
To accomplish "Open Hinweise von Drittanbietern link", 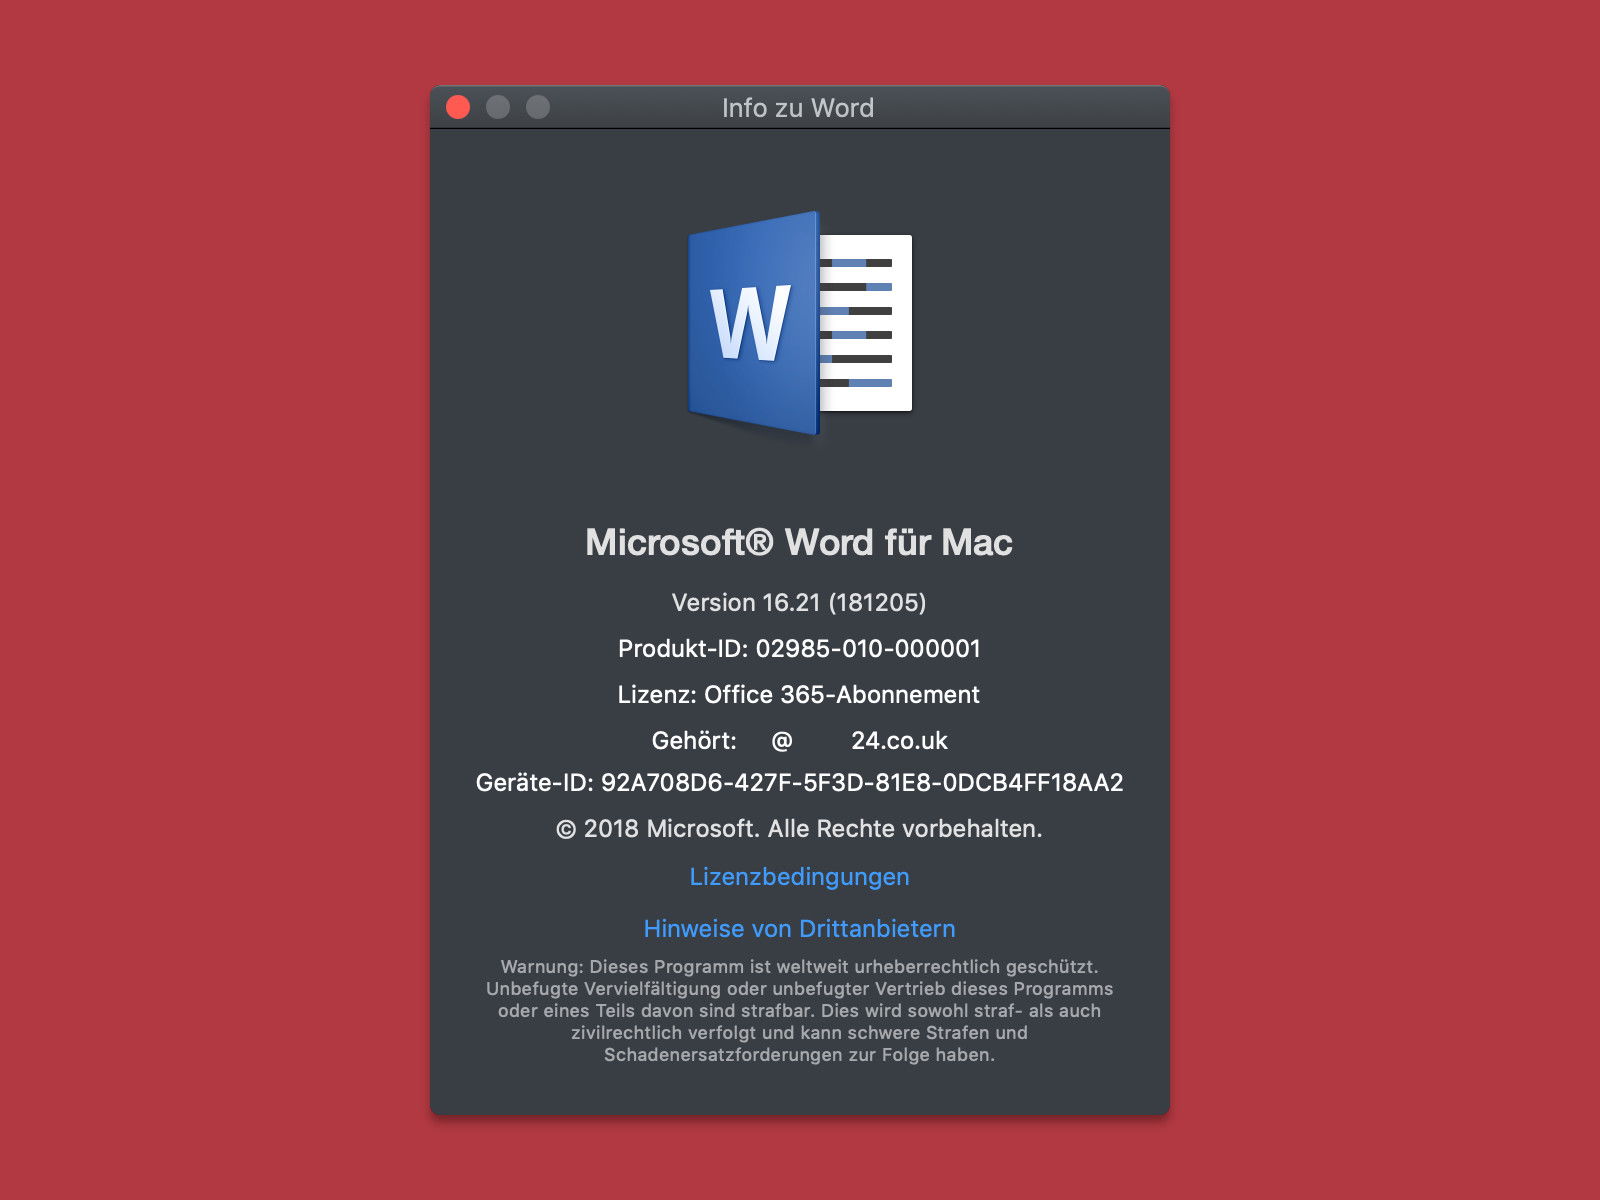I will pyautogui.click(x=800, y=929).
